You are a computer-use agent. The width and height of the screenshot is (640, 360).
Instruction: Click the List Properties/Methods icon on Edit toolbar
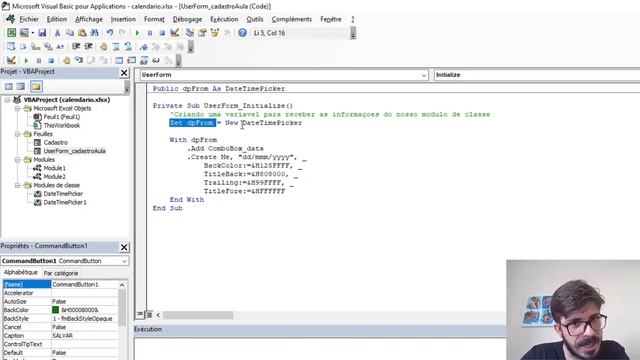click(11, 47)
